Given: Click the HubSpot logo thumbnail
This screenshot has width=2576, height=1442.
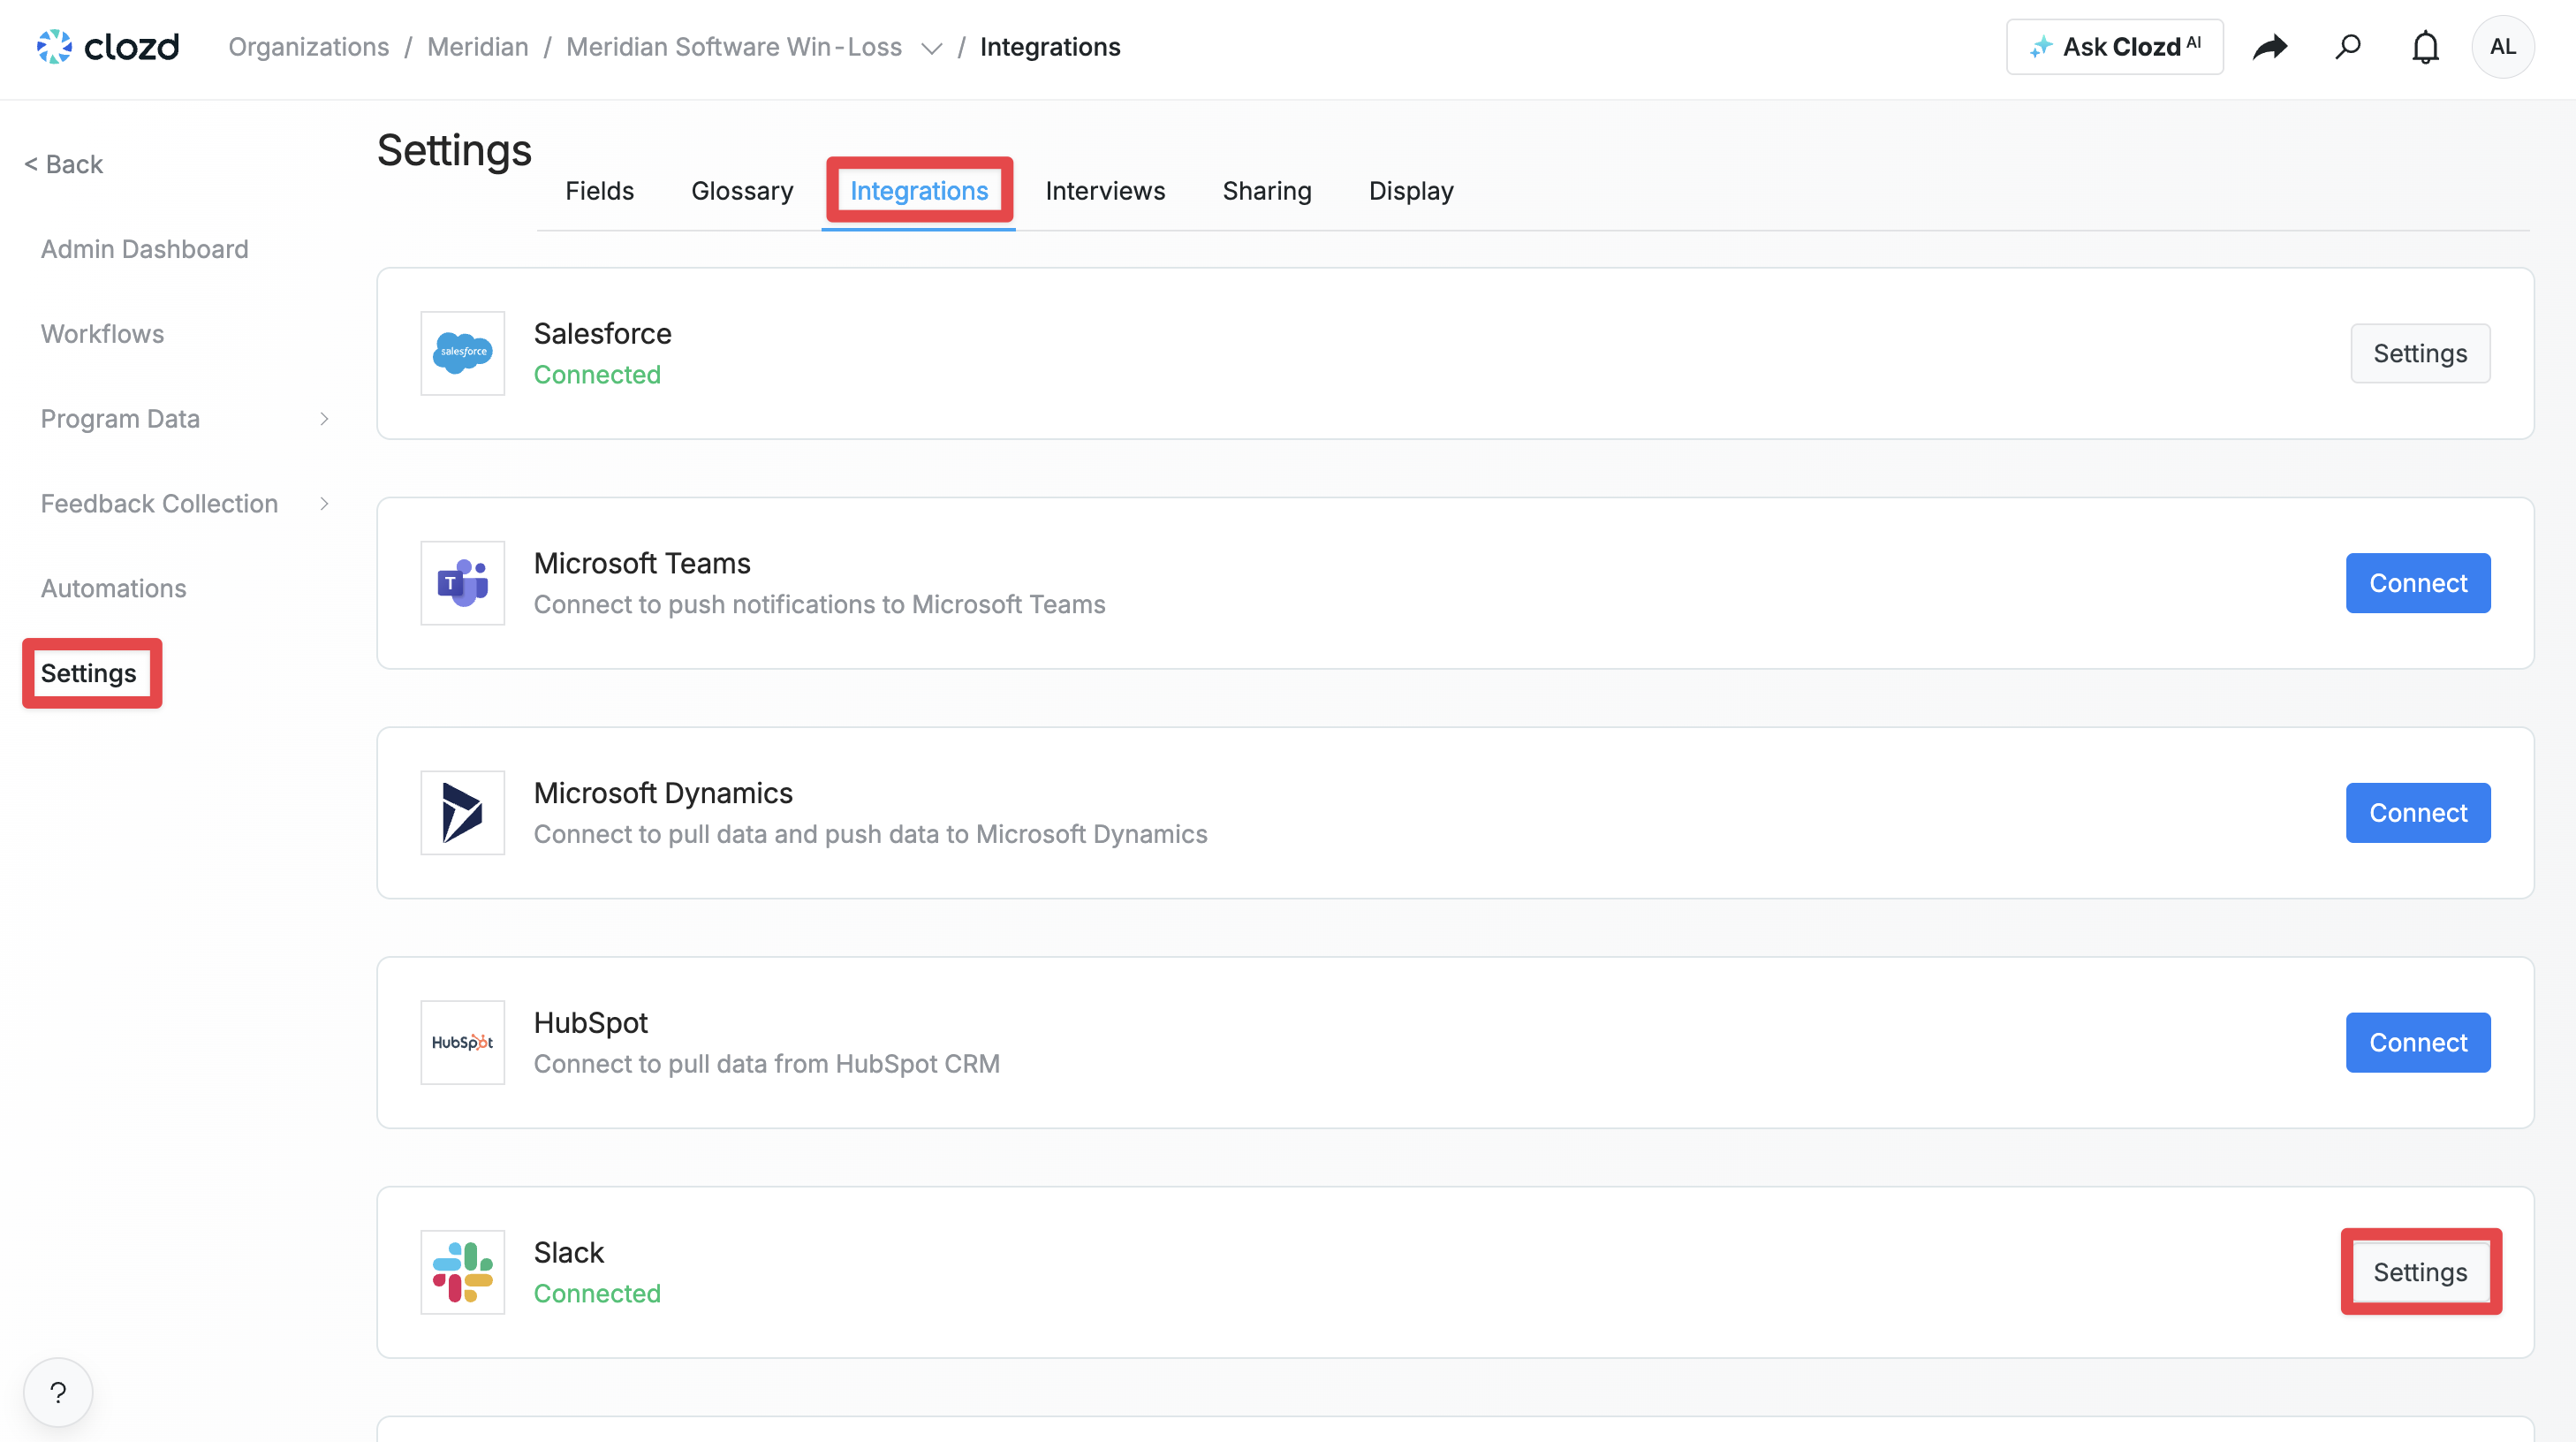Looking at the screenshot, I should pos(462,1042).
